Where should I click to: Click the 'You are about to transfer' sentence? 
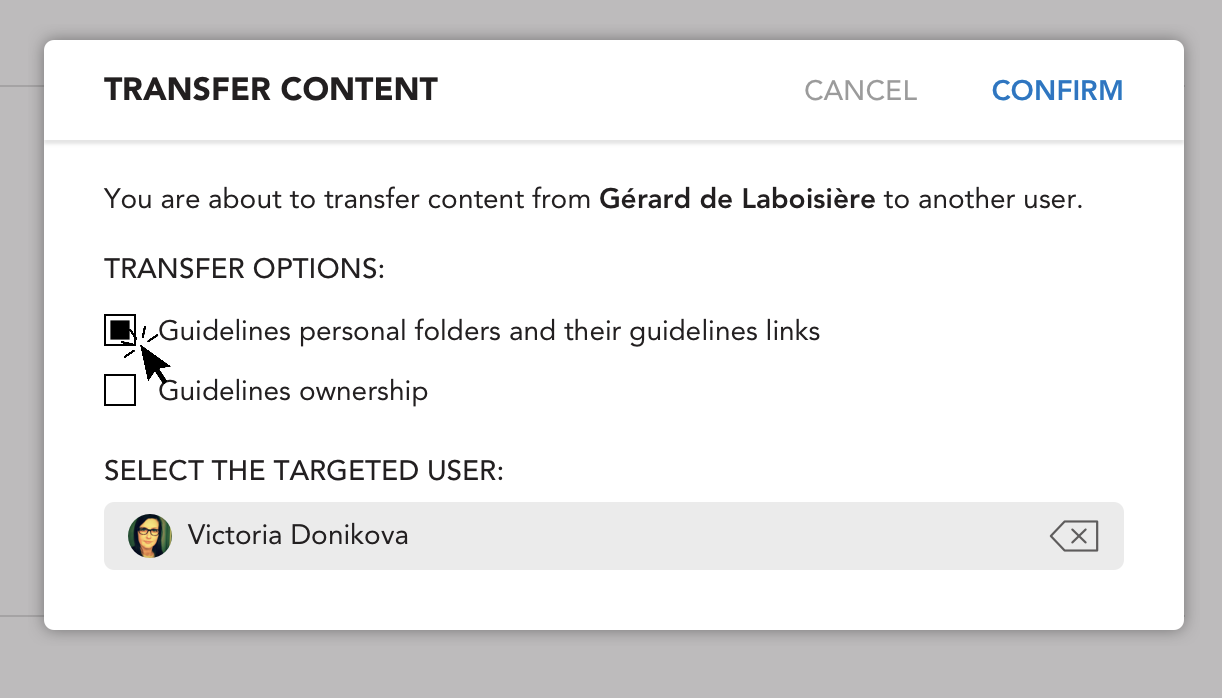tap(593, 199)
